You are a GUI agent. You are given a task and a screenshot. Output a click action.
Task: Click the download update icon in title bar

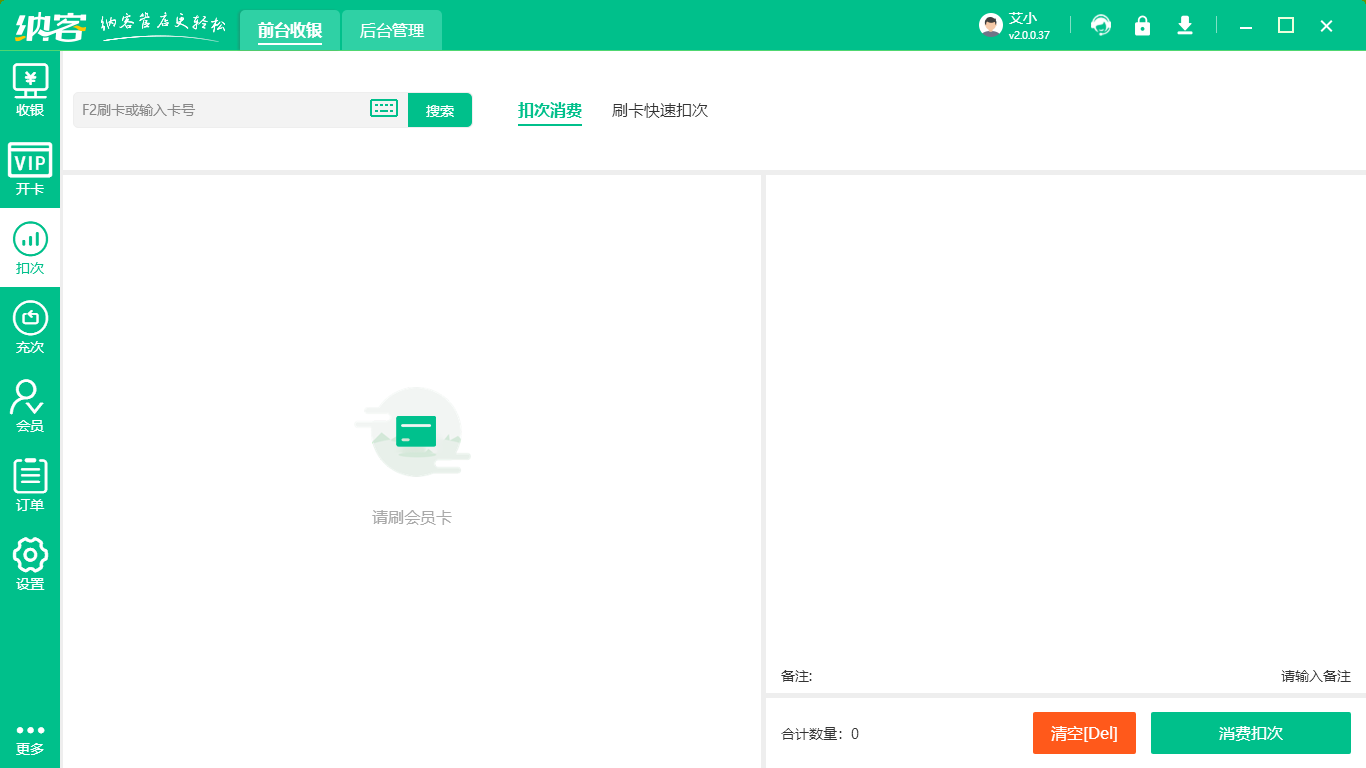pos(1184,25)
